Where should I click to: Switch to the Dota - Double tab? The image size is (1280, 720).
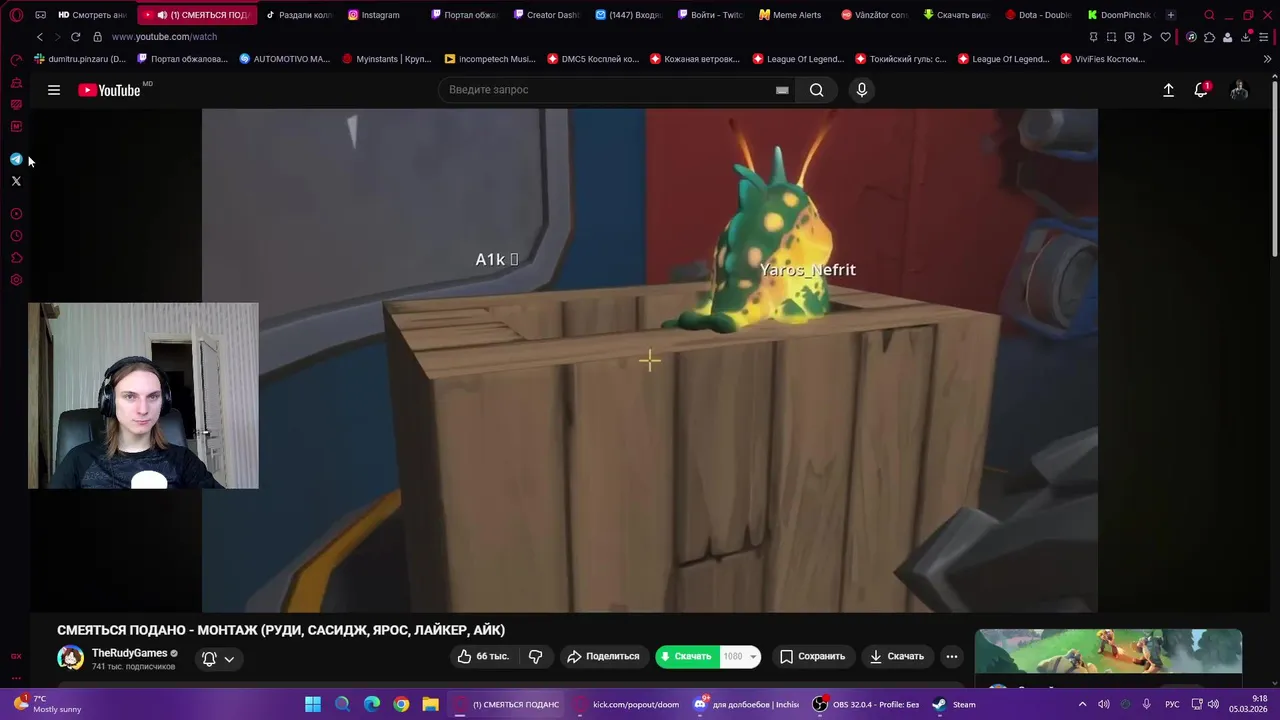[x=1037, y=15]
